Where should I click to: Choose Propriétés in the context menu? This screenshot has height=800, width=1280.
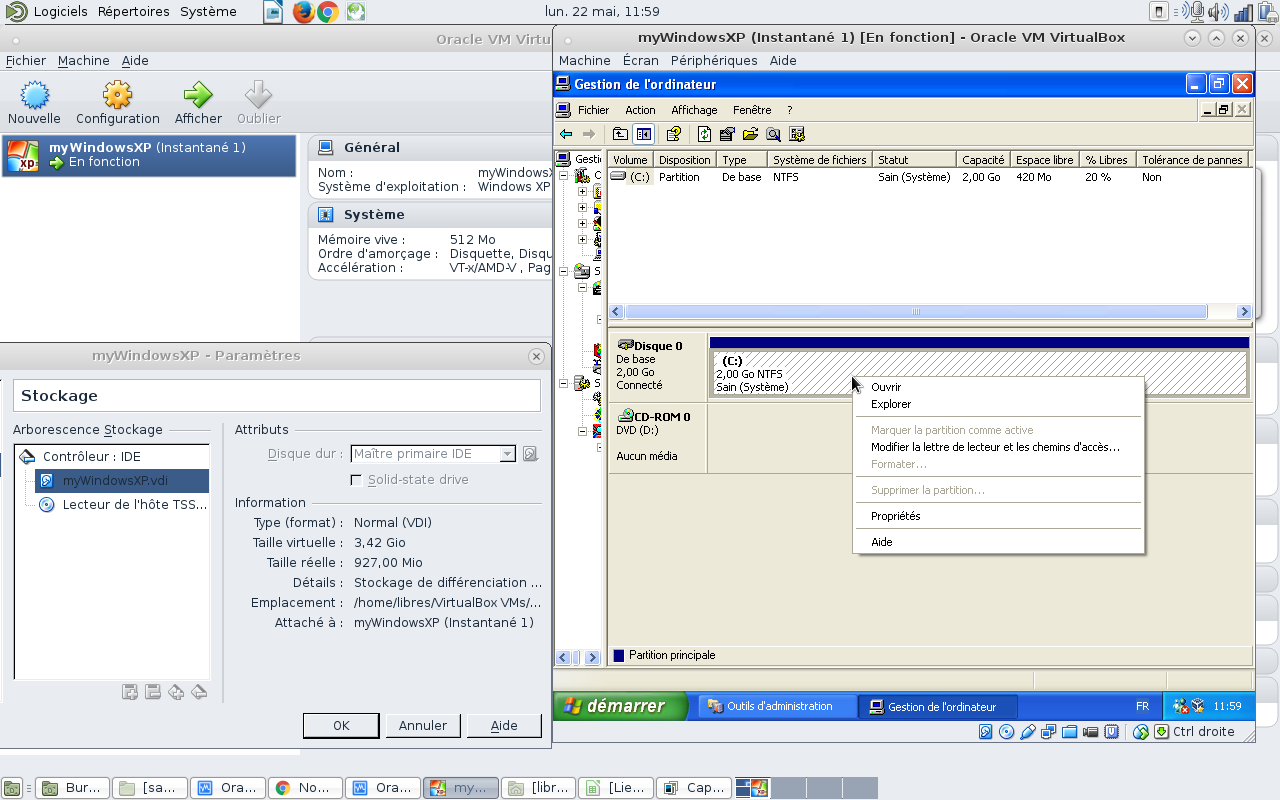(x=997, y=516)
